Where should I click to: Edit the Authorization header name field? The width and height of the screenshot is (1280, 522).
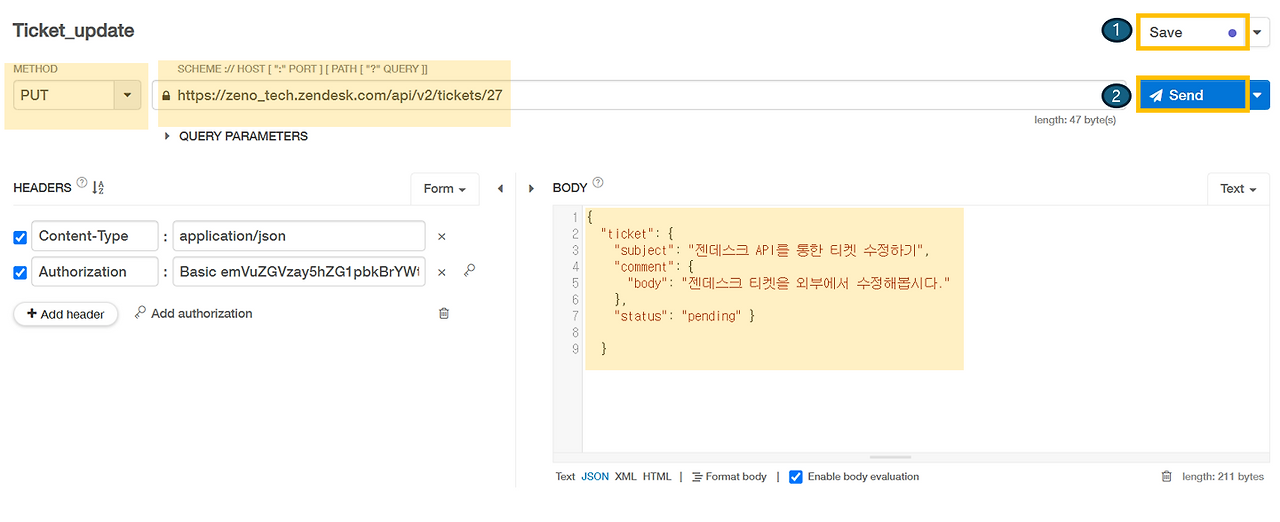95,272
